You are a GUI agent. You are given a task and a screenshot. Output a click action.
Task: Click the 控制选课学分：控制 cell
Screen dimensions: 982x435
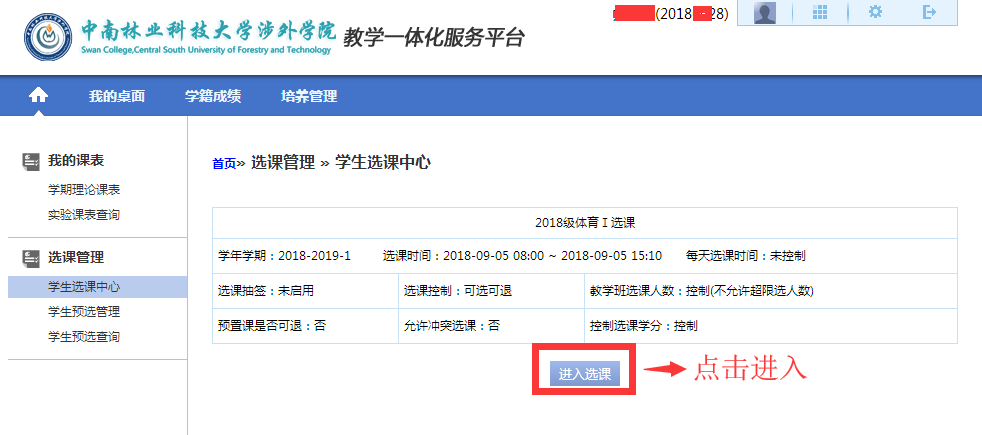[x=771, y=326]
